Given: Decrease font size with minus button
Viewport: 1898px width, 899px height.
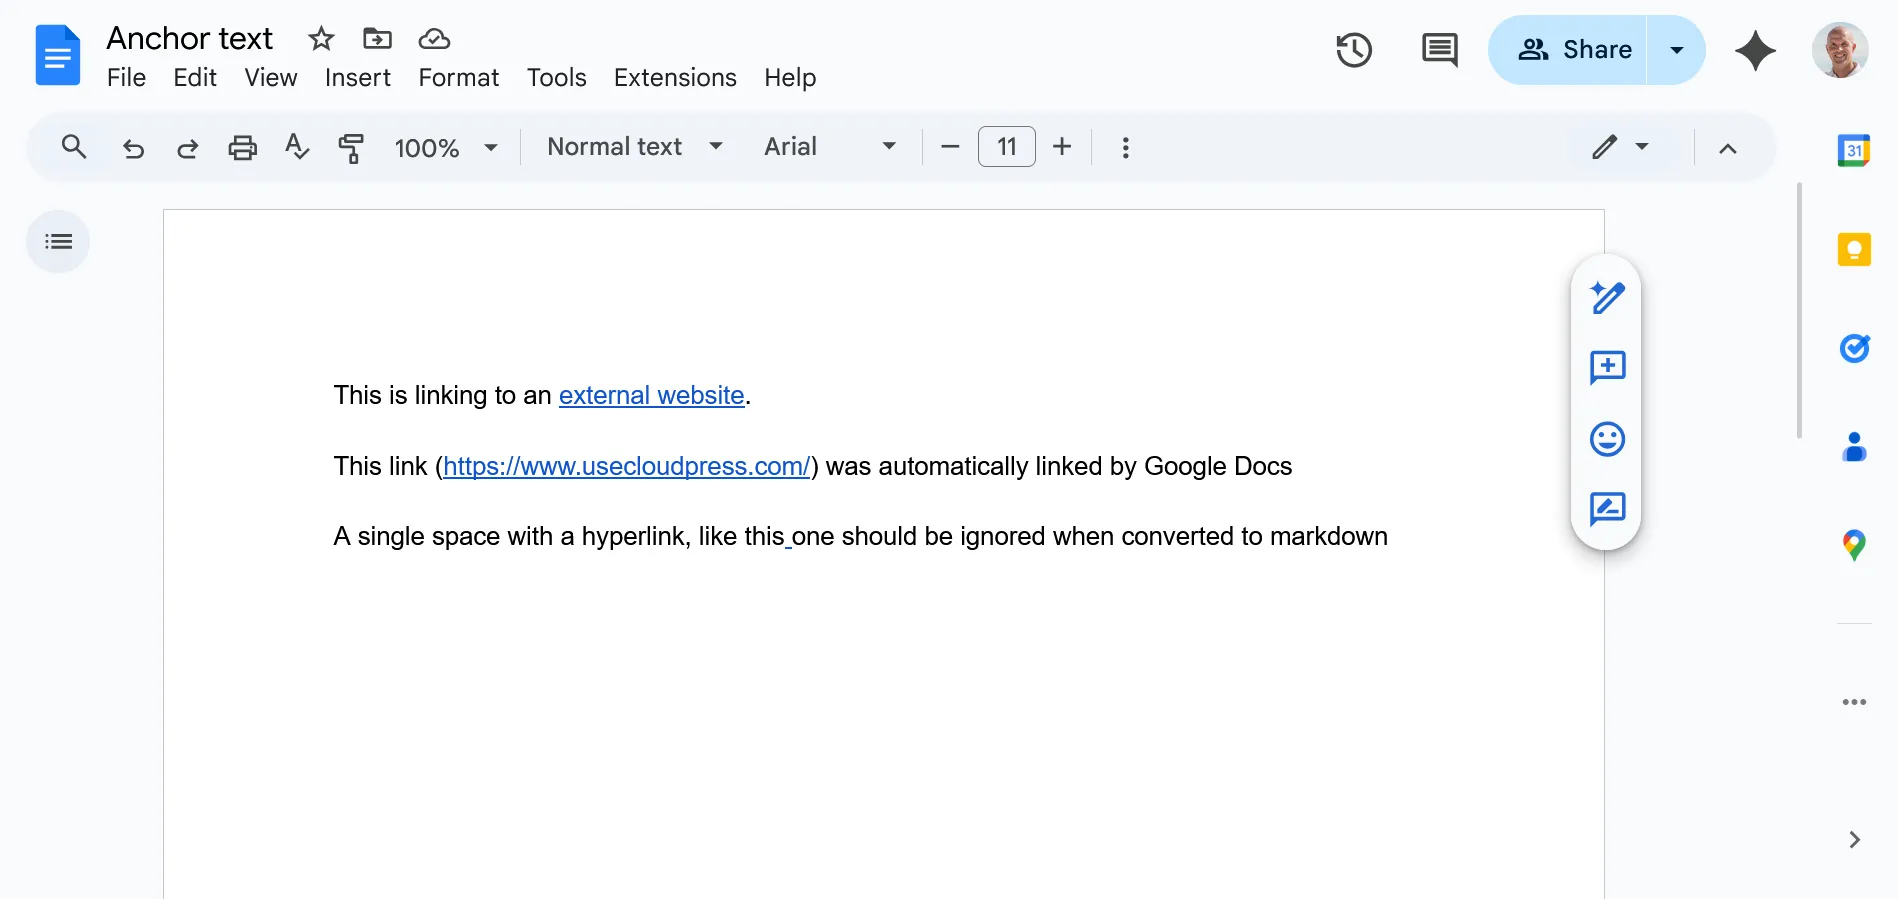Looking at the screenshot, I should (950, 147).
